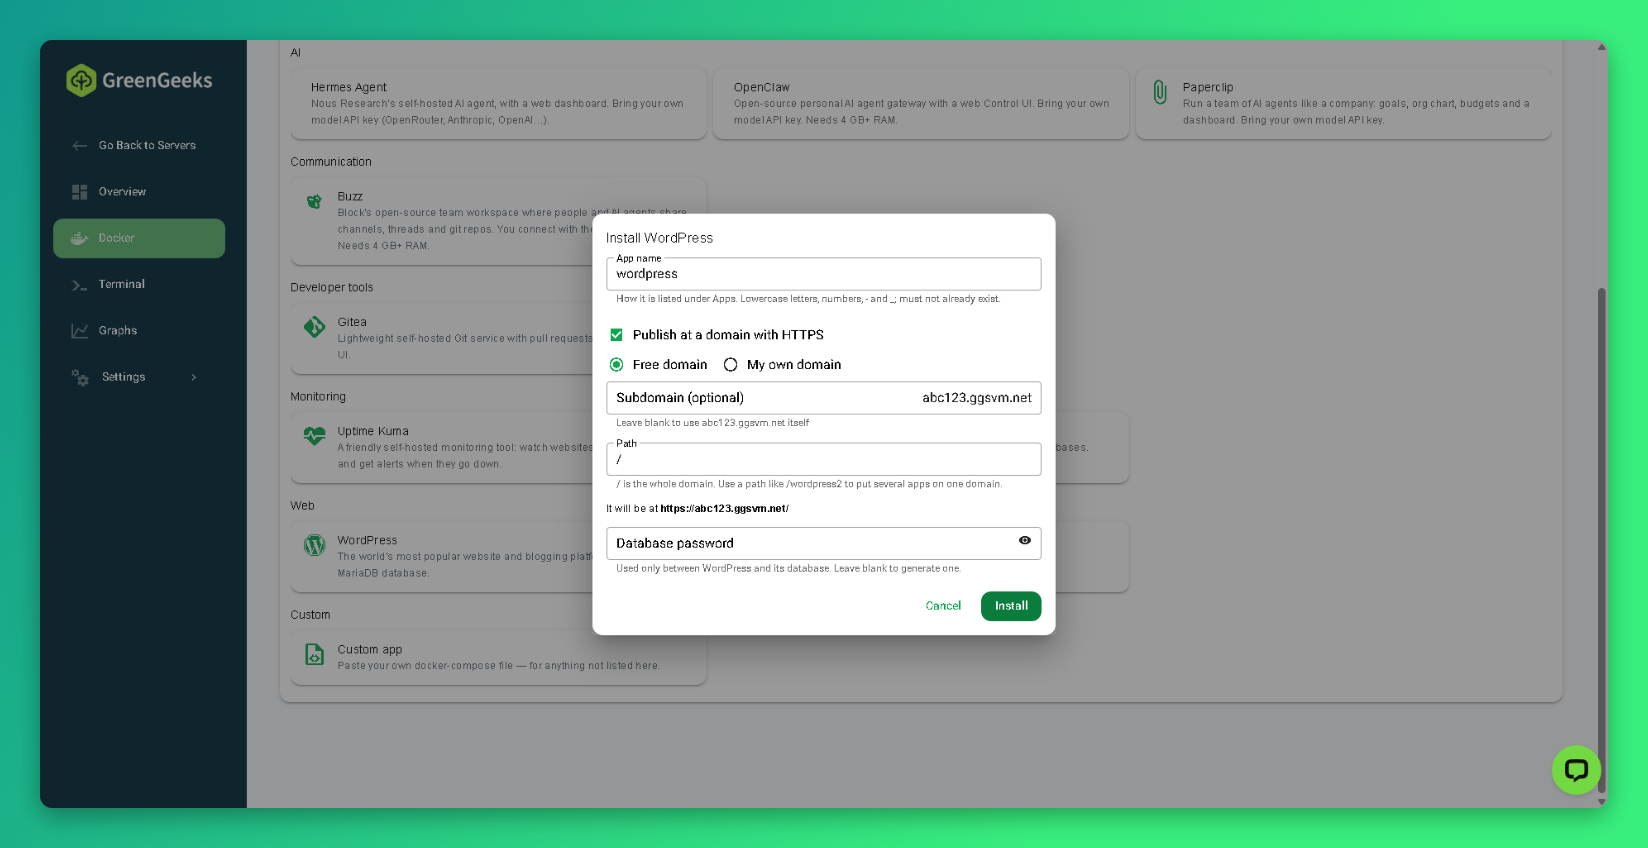Select the Hermes Agent app card
Screen dimensions: 1648x848
(498, 103)
